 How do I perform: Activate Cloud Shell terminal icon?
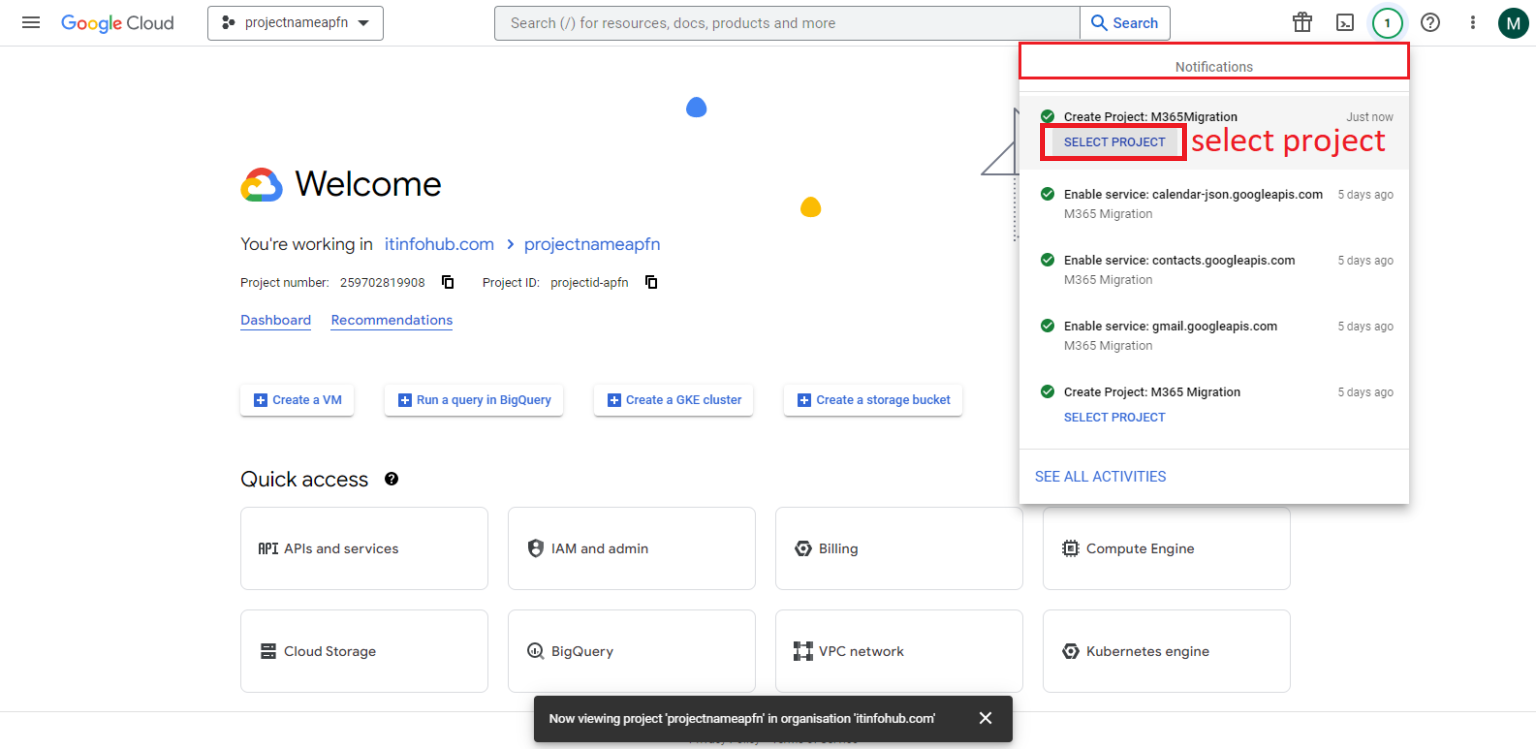coord(1345,22)
